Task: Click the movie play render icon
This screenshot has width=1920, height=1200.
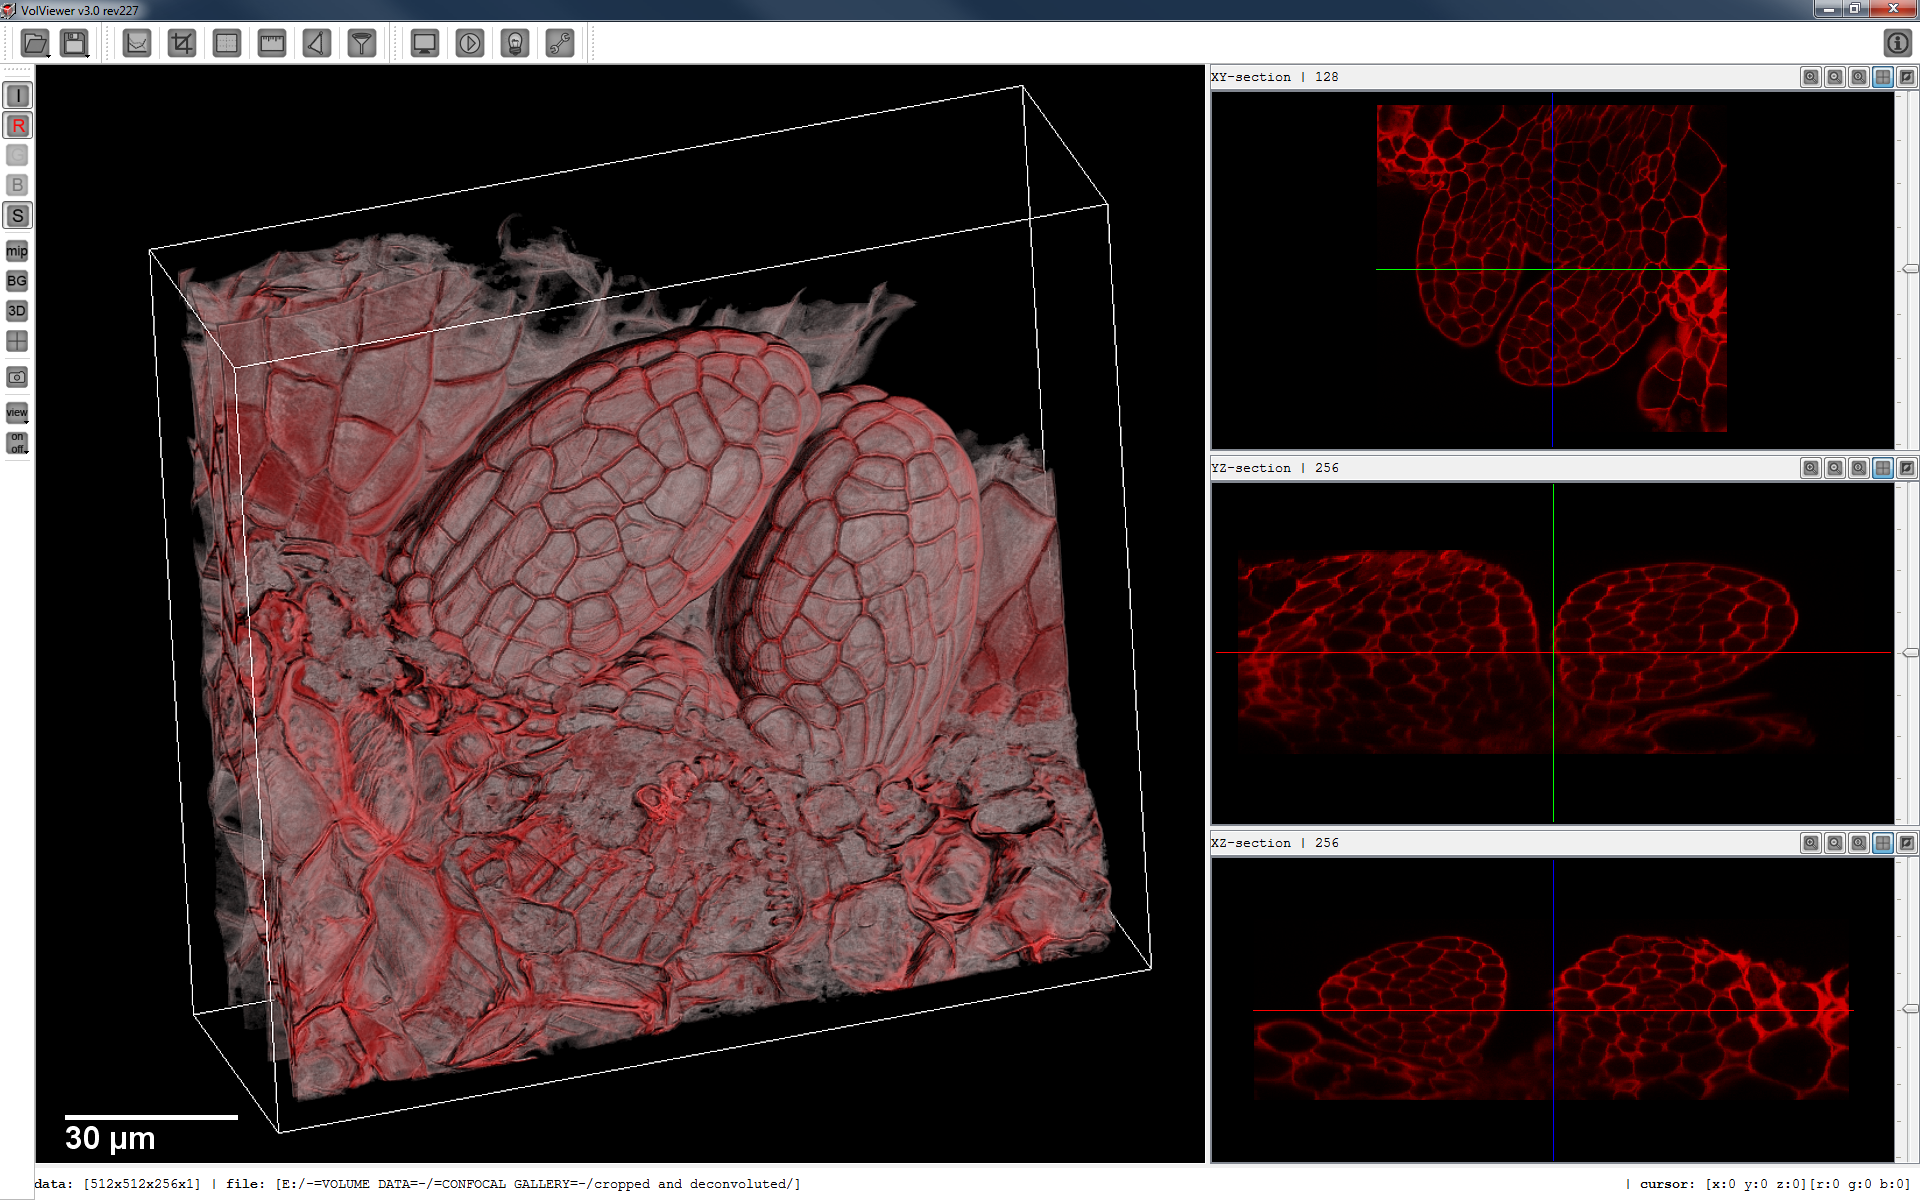Action: click(470, 43)
